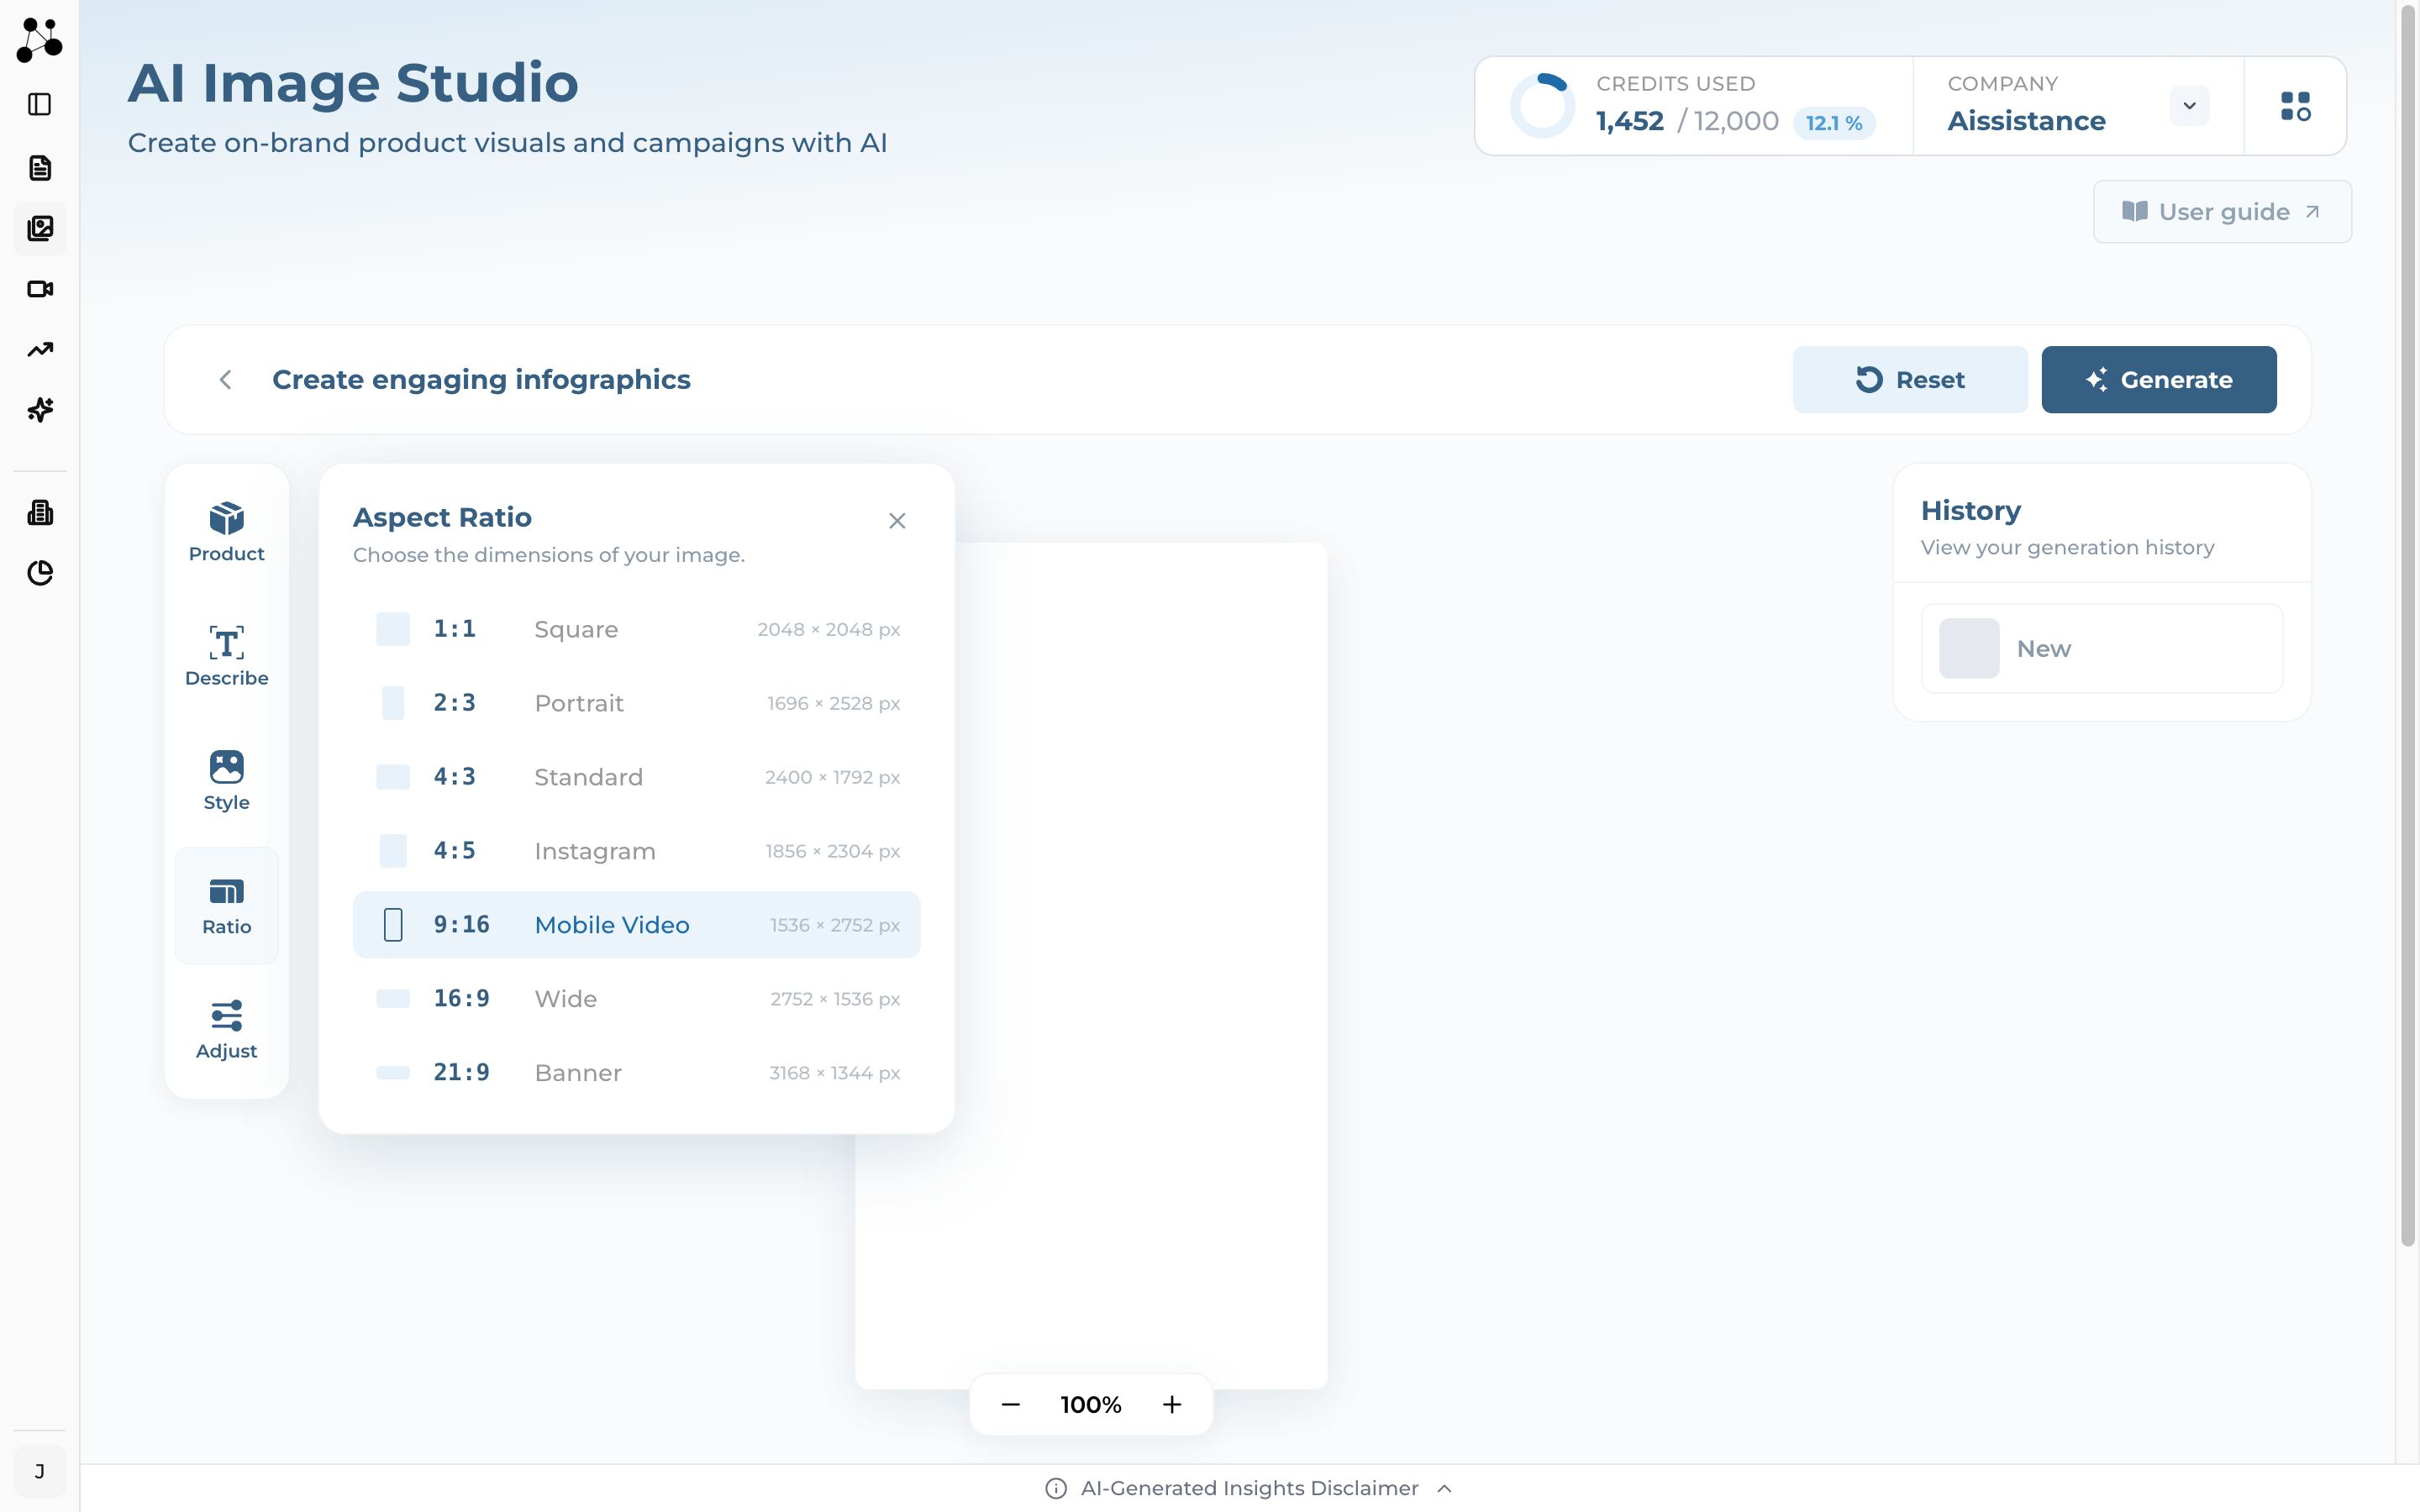Zoom out with the minus icon

click(1010, 1405)
